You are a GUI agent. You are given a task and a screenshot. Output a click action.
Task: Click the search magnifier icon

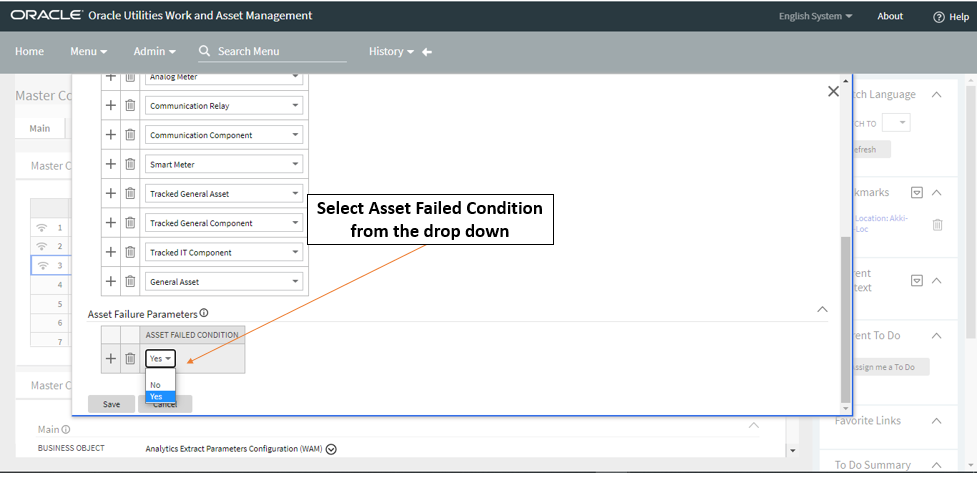tap(204, 51)
